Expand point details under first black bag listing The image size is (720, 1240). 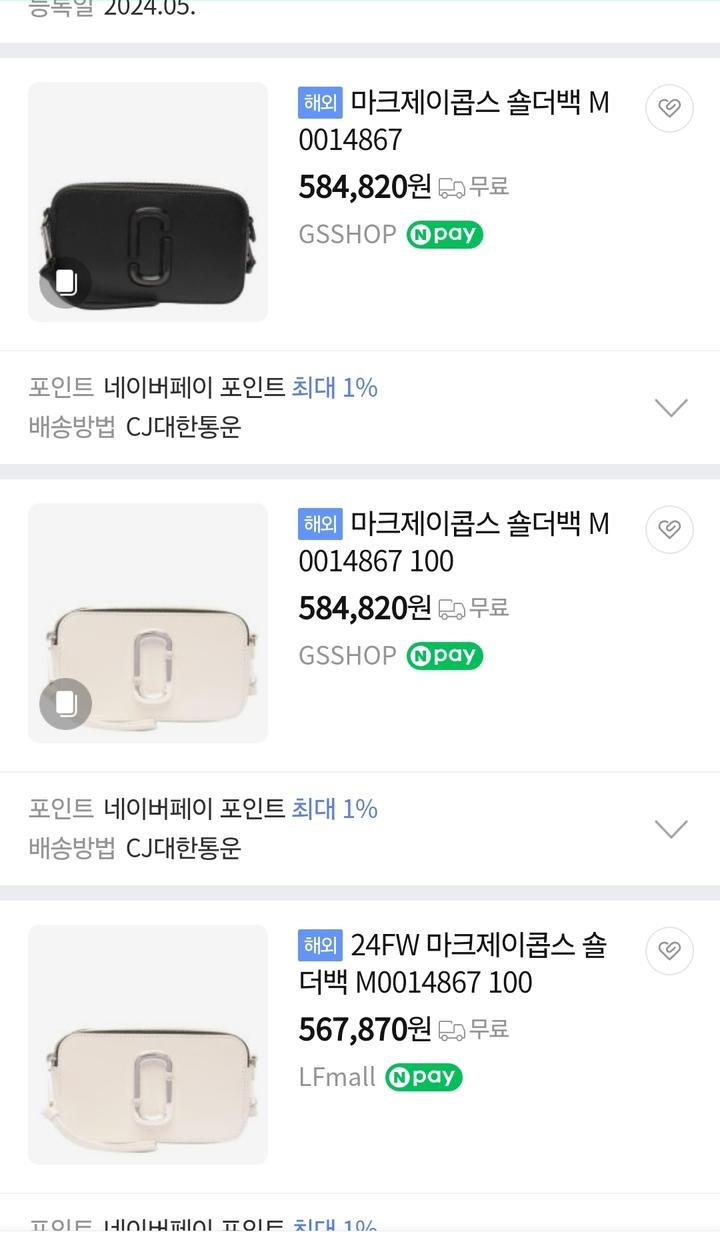pyautogui.click(x=670, y=407)
